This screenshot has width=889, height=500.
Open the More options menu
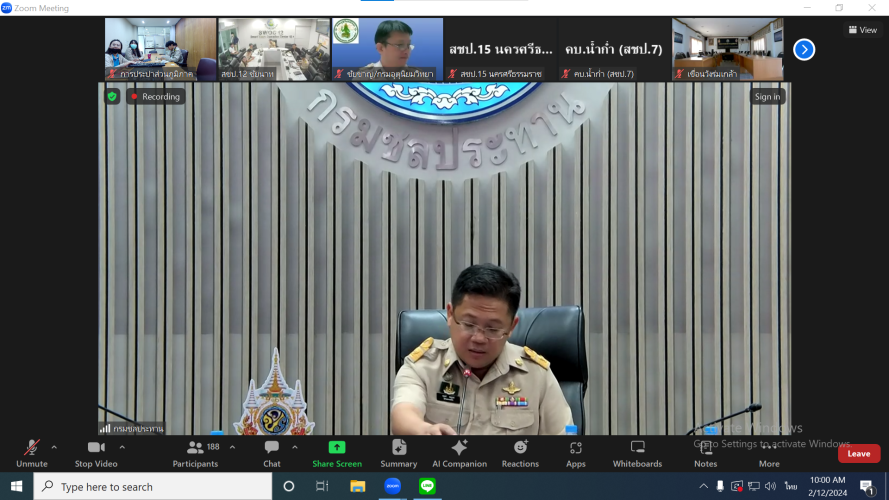768,453
